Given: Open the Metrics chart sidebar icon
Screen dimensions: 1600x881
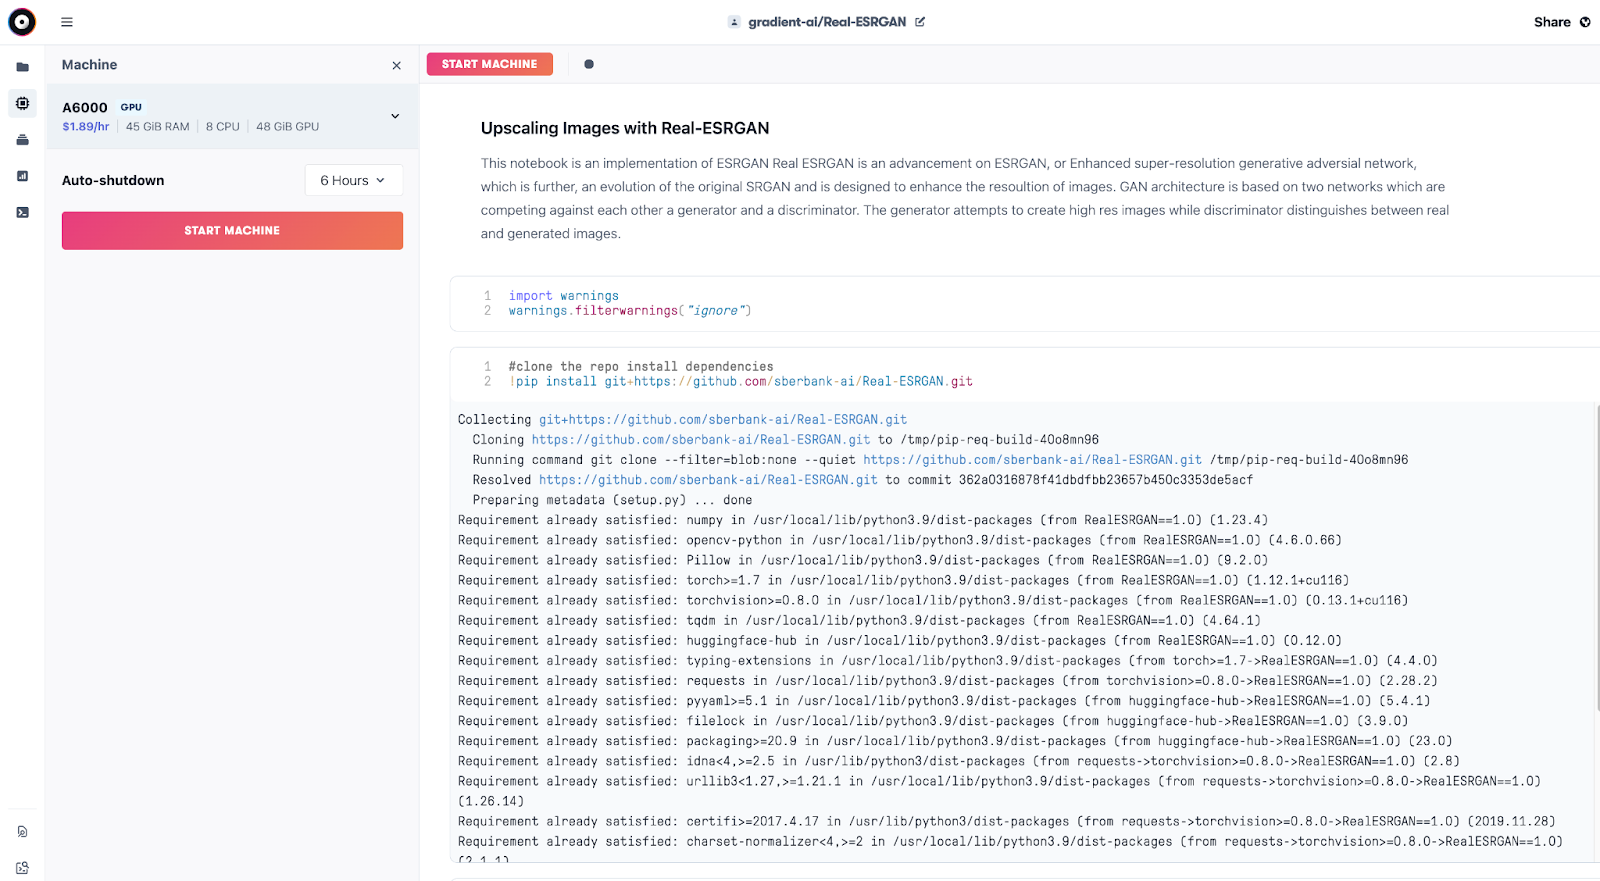Looking at the screenshot, I should click(x=22, y=176).
